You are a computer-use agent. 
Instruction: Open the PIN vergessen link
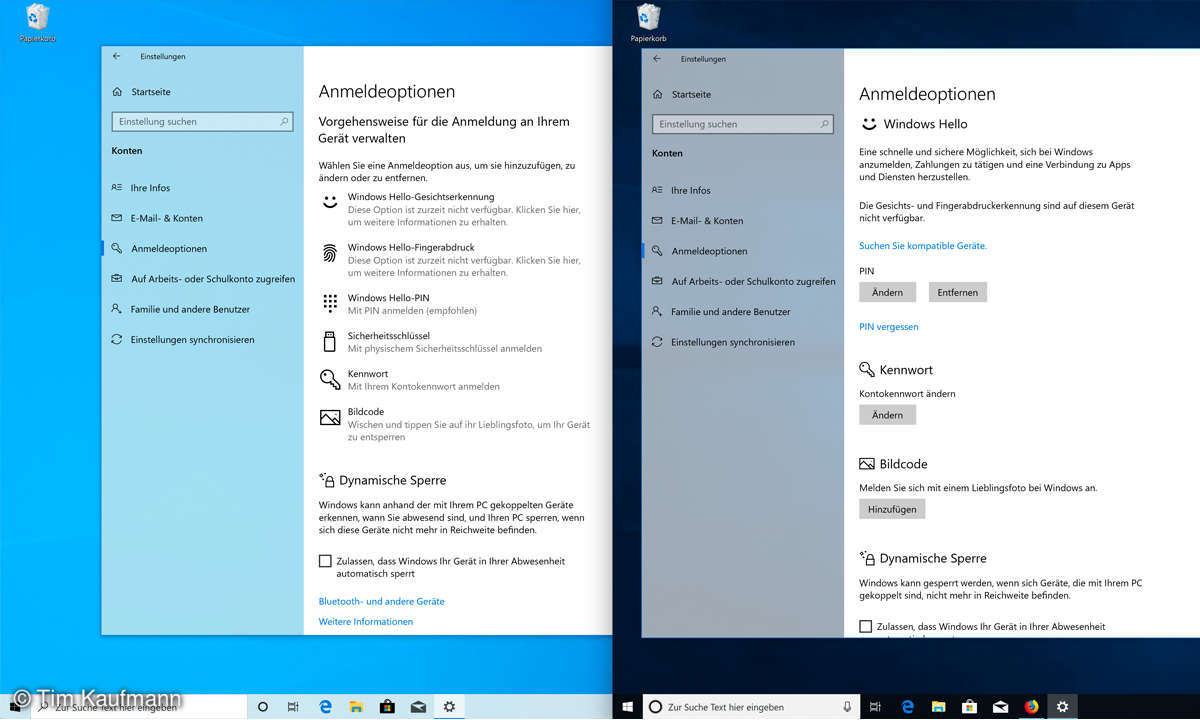[x=889, y=327]
